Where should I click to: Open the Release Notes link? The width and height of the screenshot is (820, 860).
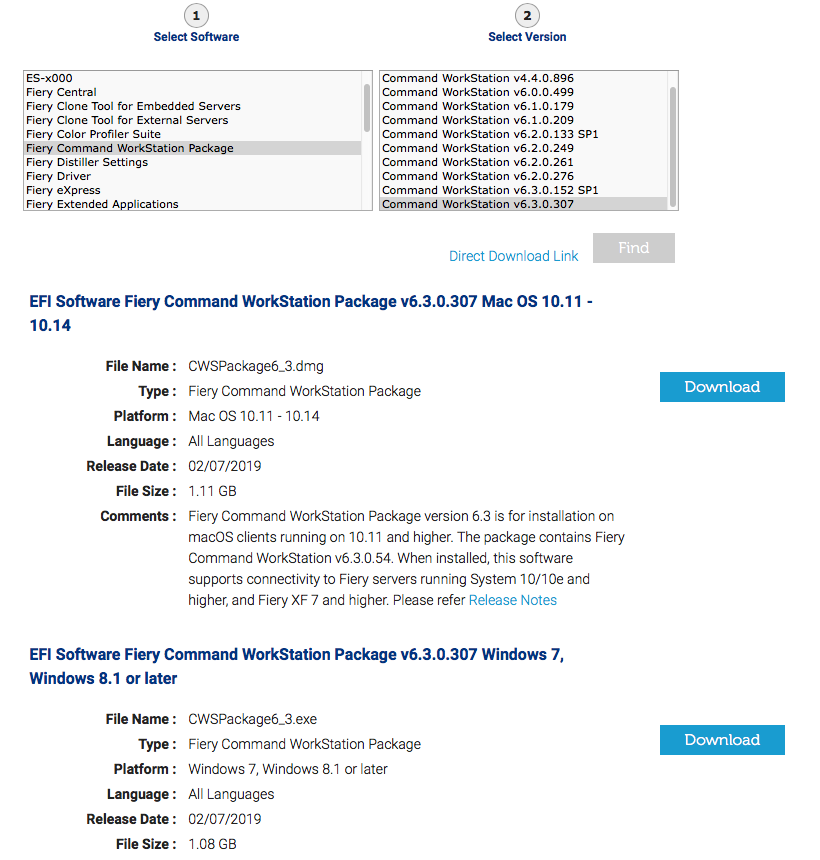pyautogui.click(x=512, y=600)
